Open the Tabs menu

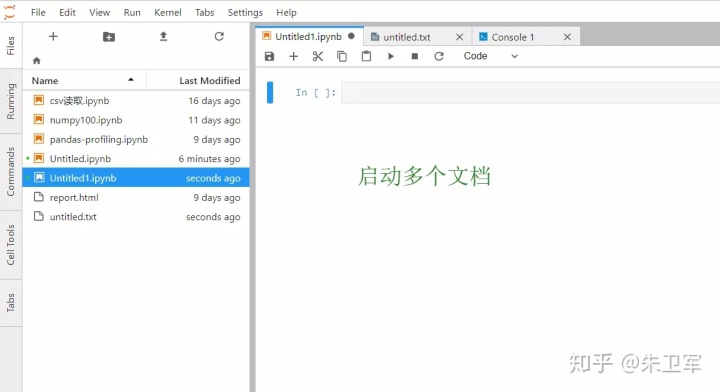tap(205, 12)
